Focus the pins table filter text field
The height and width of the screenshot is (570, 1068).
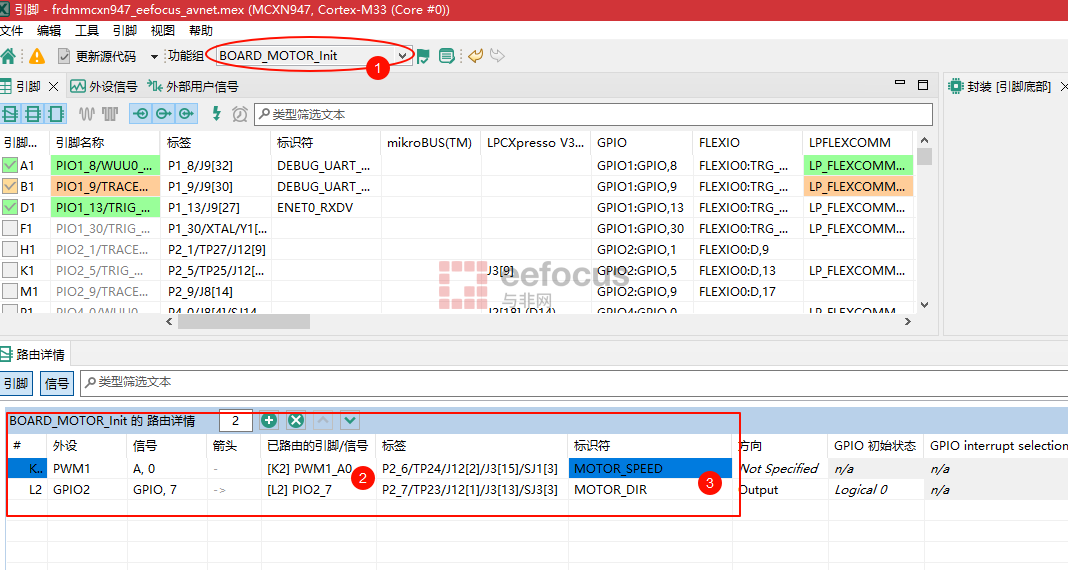(x=593, y=114)
